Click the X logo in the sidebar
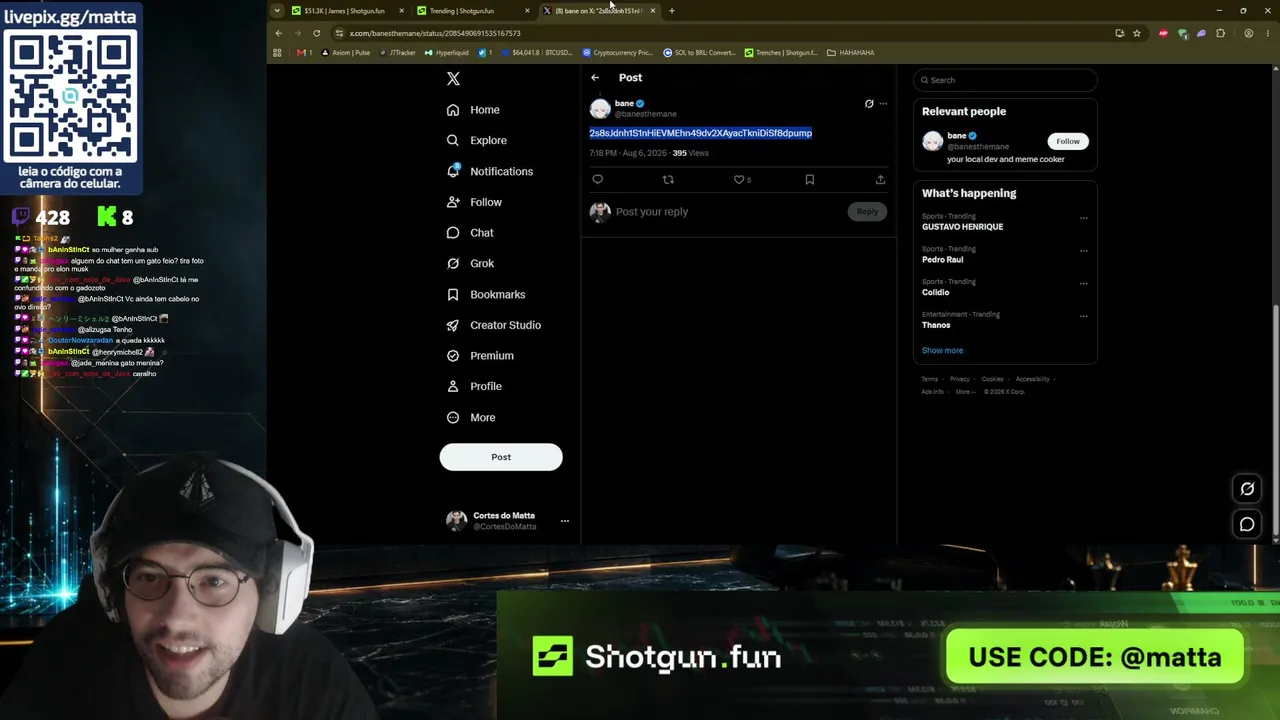Screen dimensions: 1280x720 click(x=453, y=79)
